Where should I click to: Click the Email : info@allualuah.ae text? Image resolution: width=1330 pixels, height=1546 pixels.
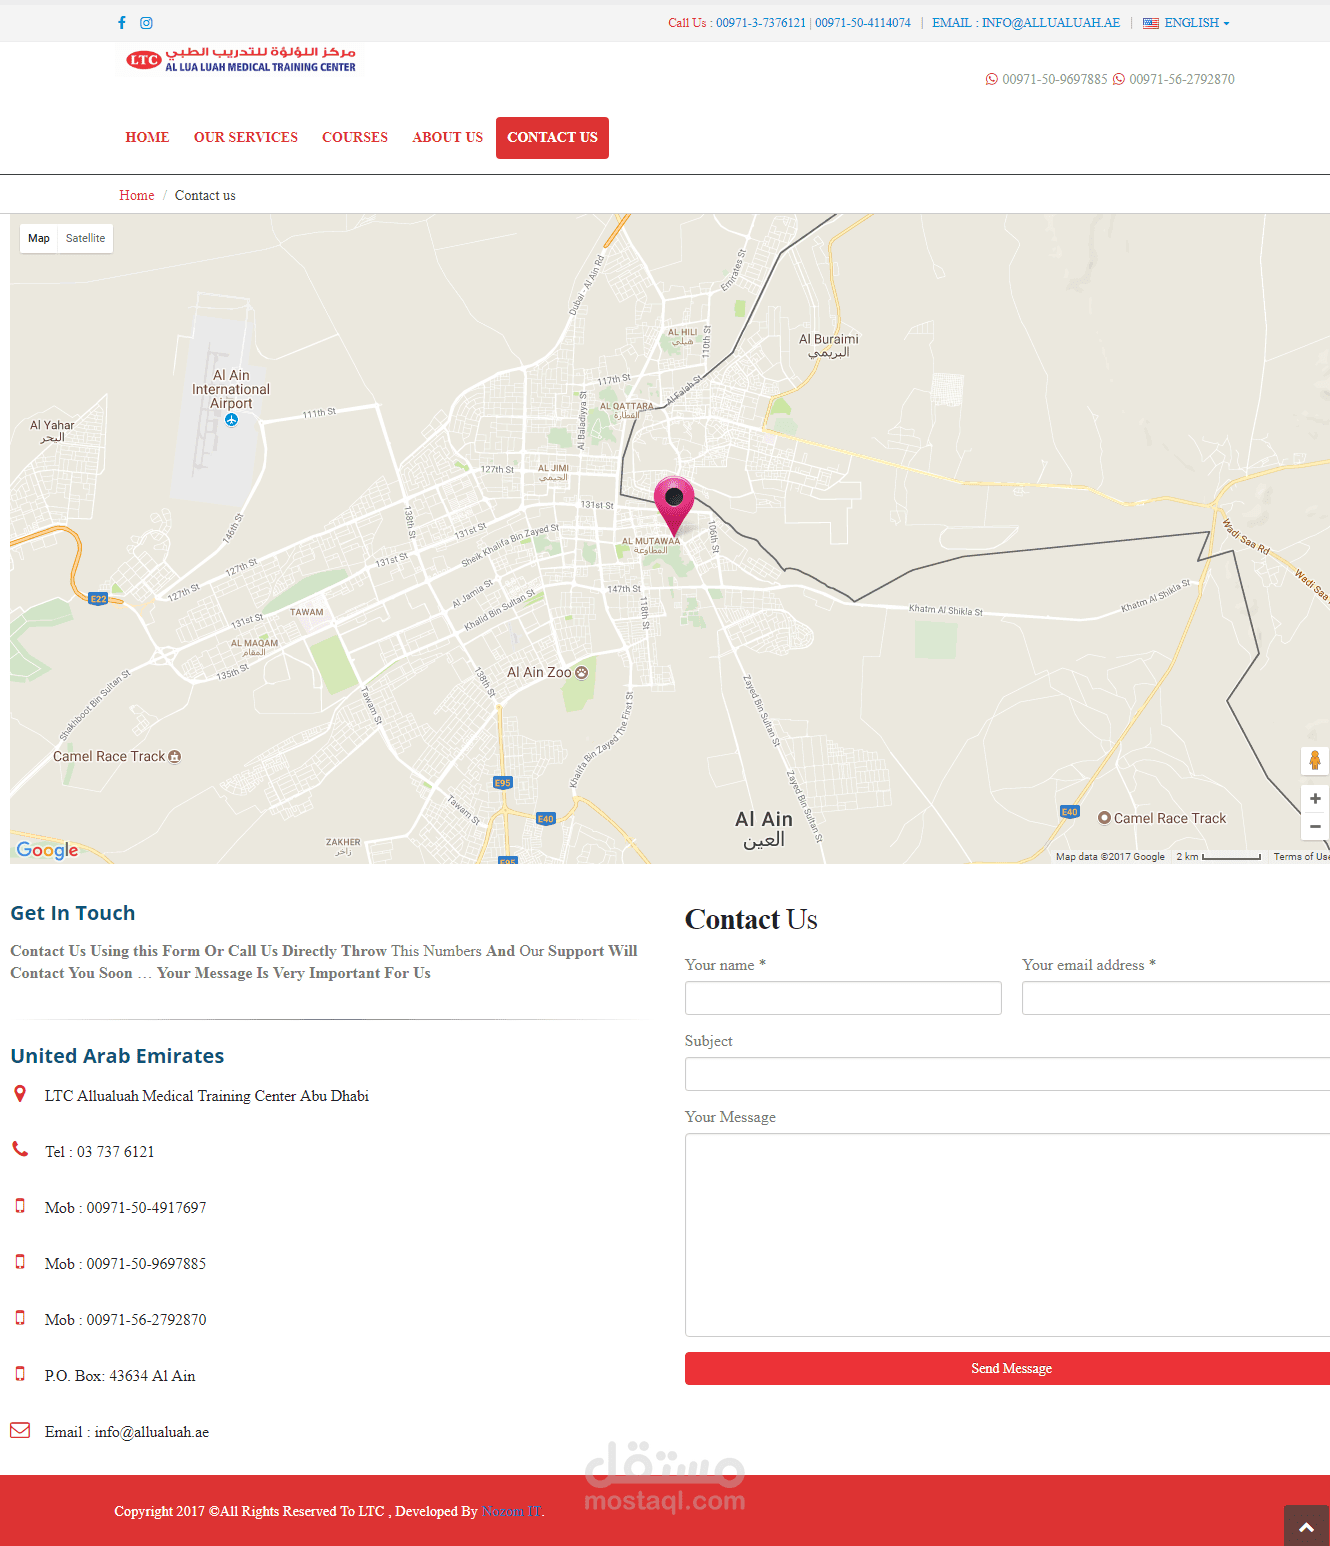(x=127, y=1432)
